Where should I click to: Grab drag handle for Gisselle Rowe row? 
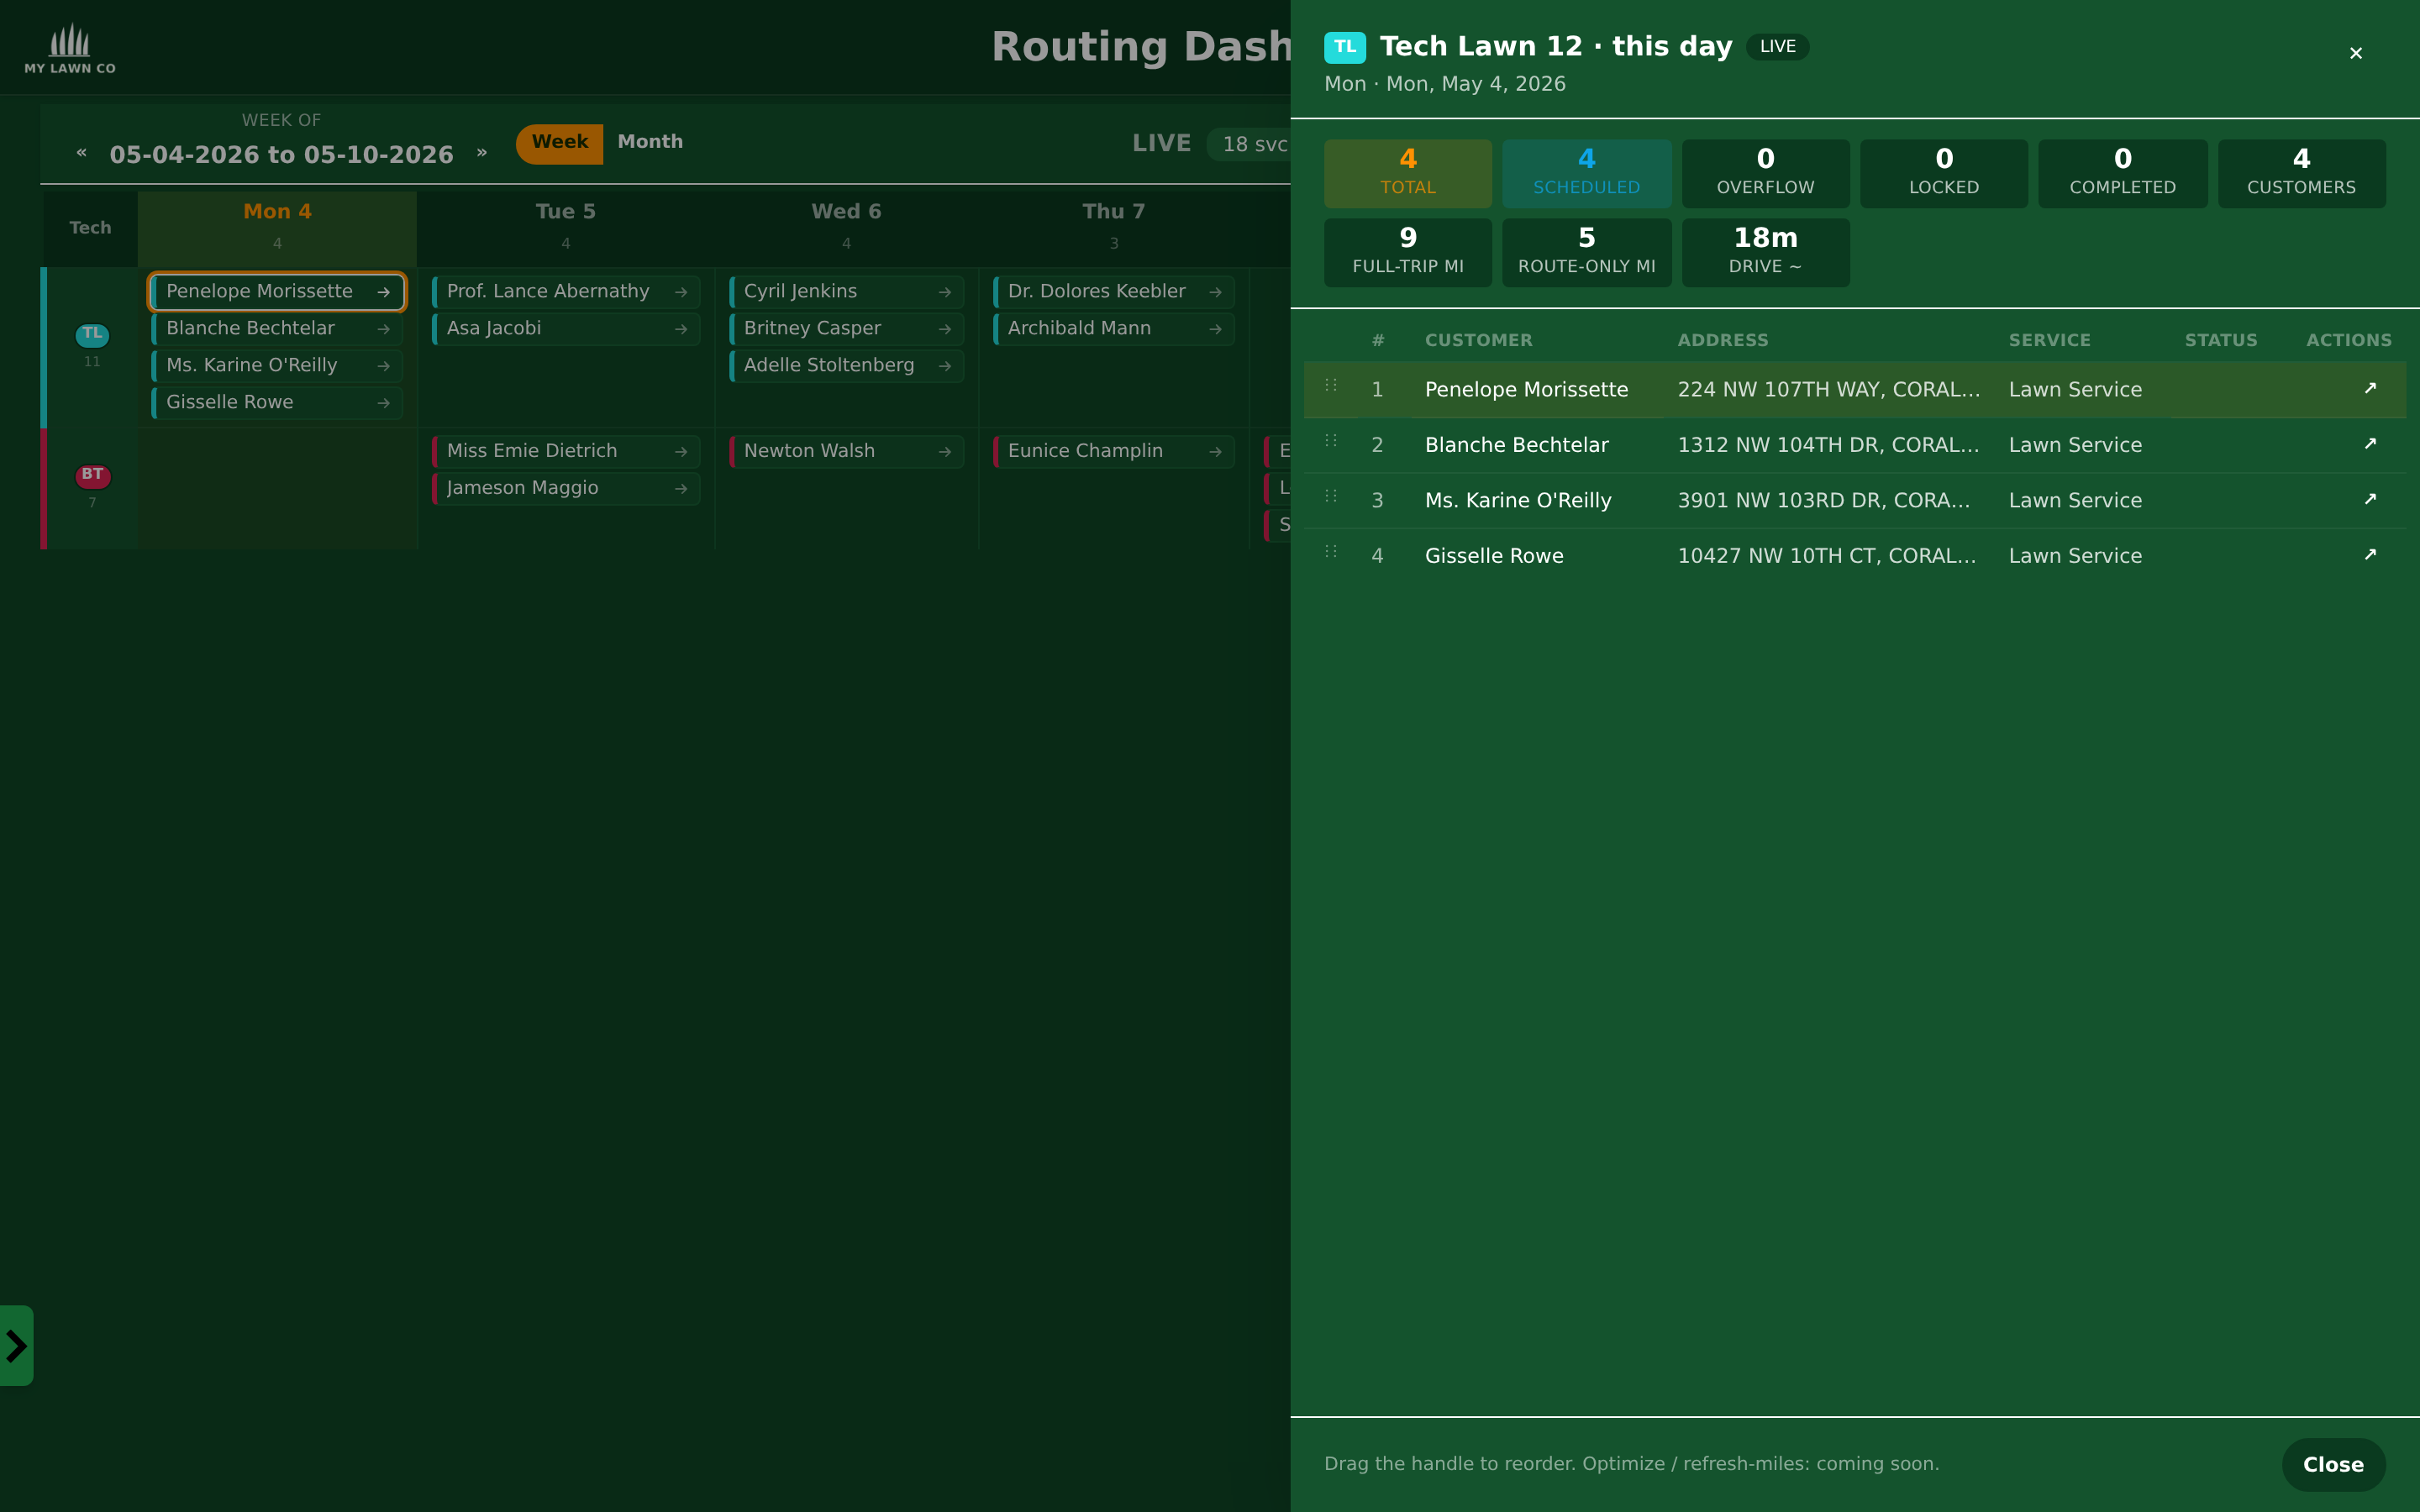[x=1331, y=552]
